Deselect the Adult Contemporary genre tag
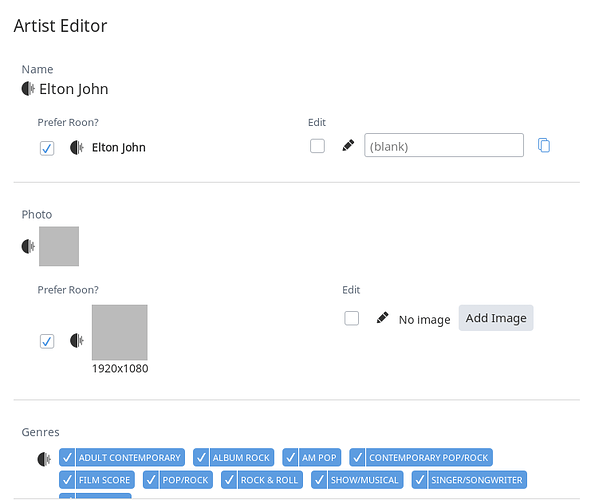The image size is (594, 500). 122,458
